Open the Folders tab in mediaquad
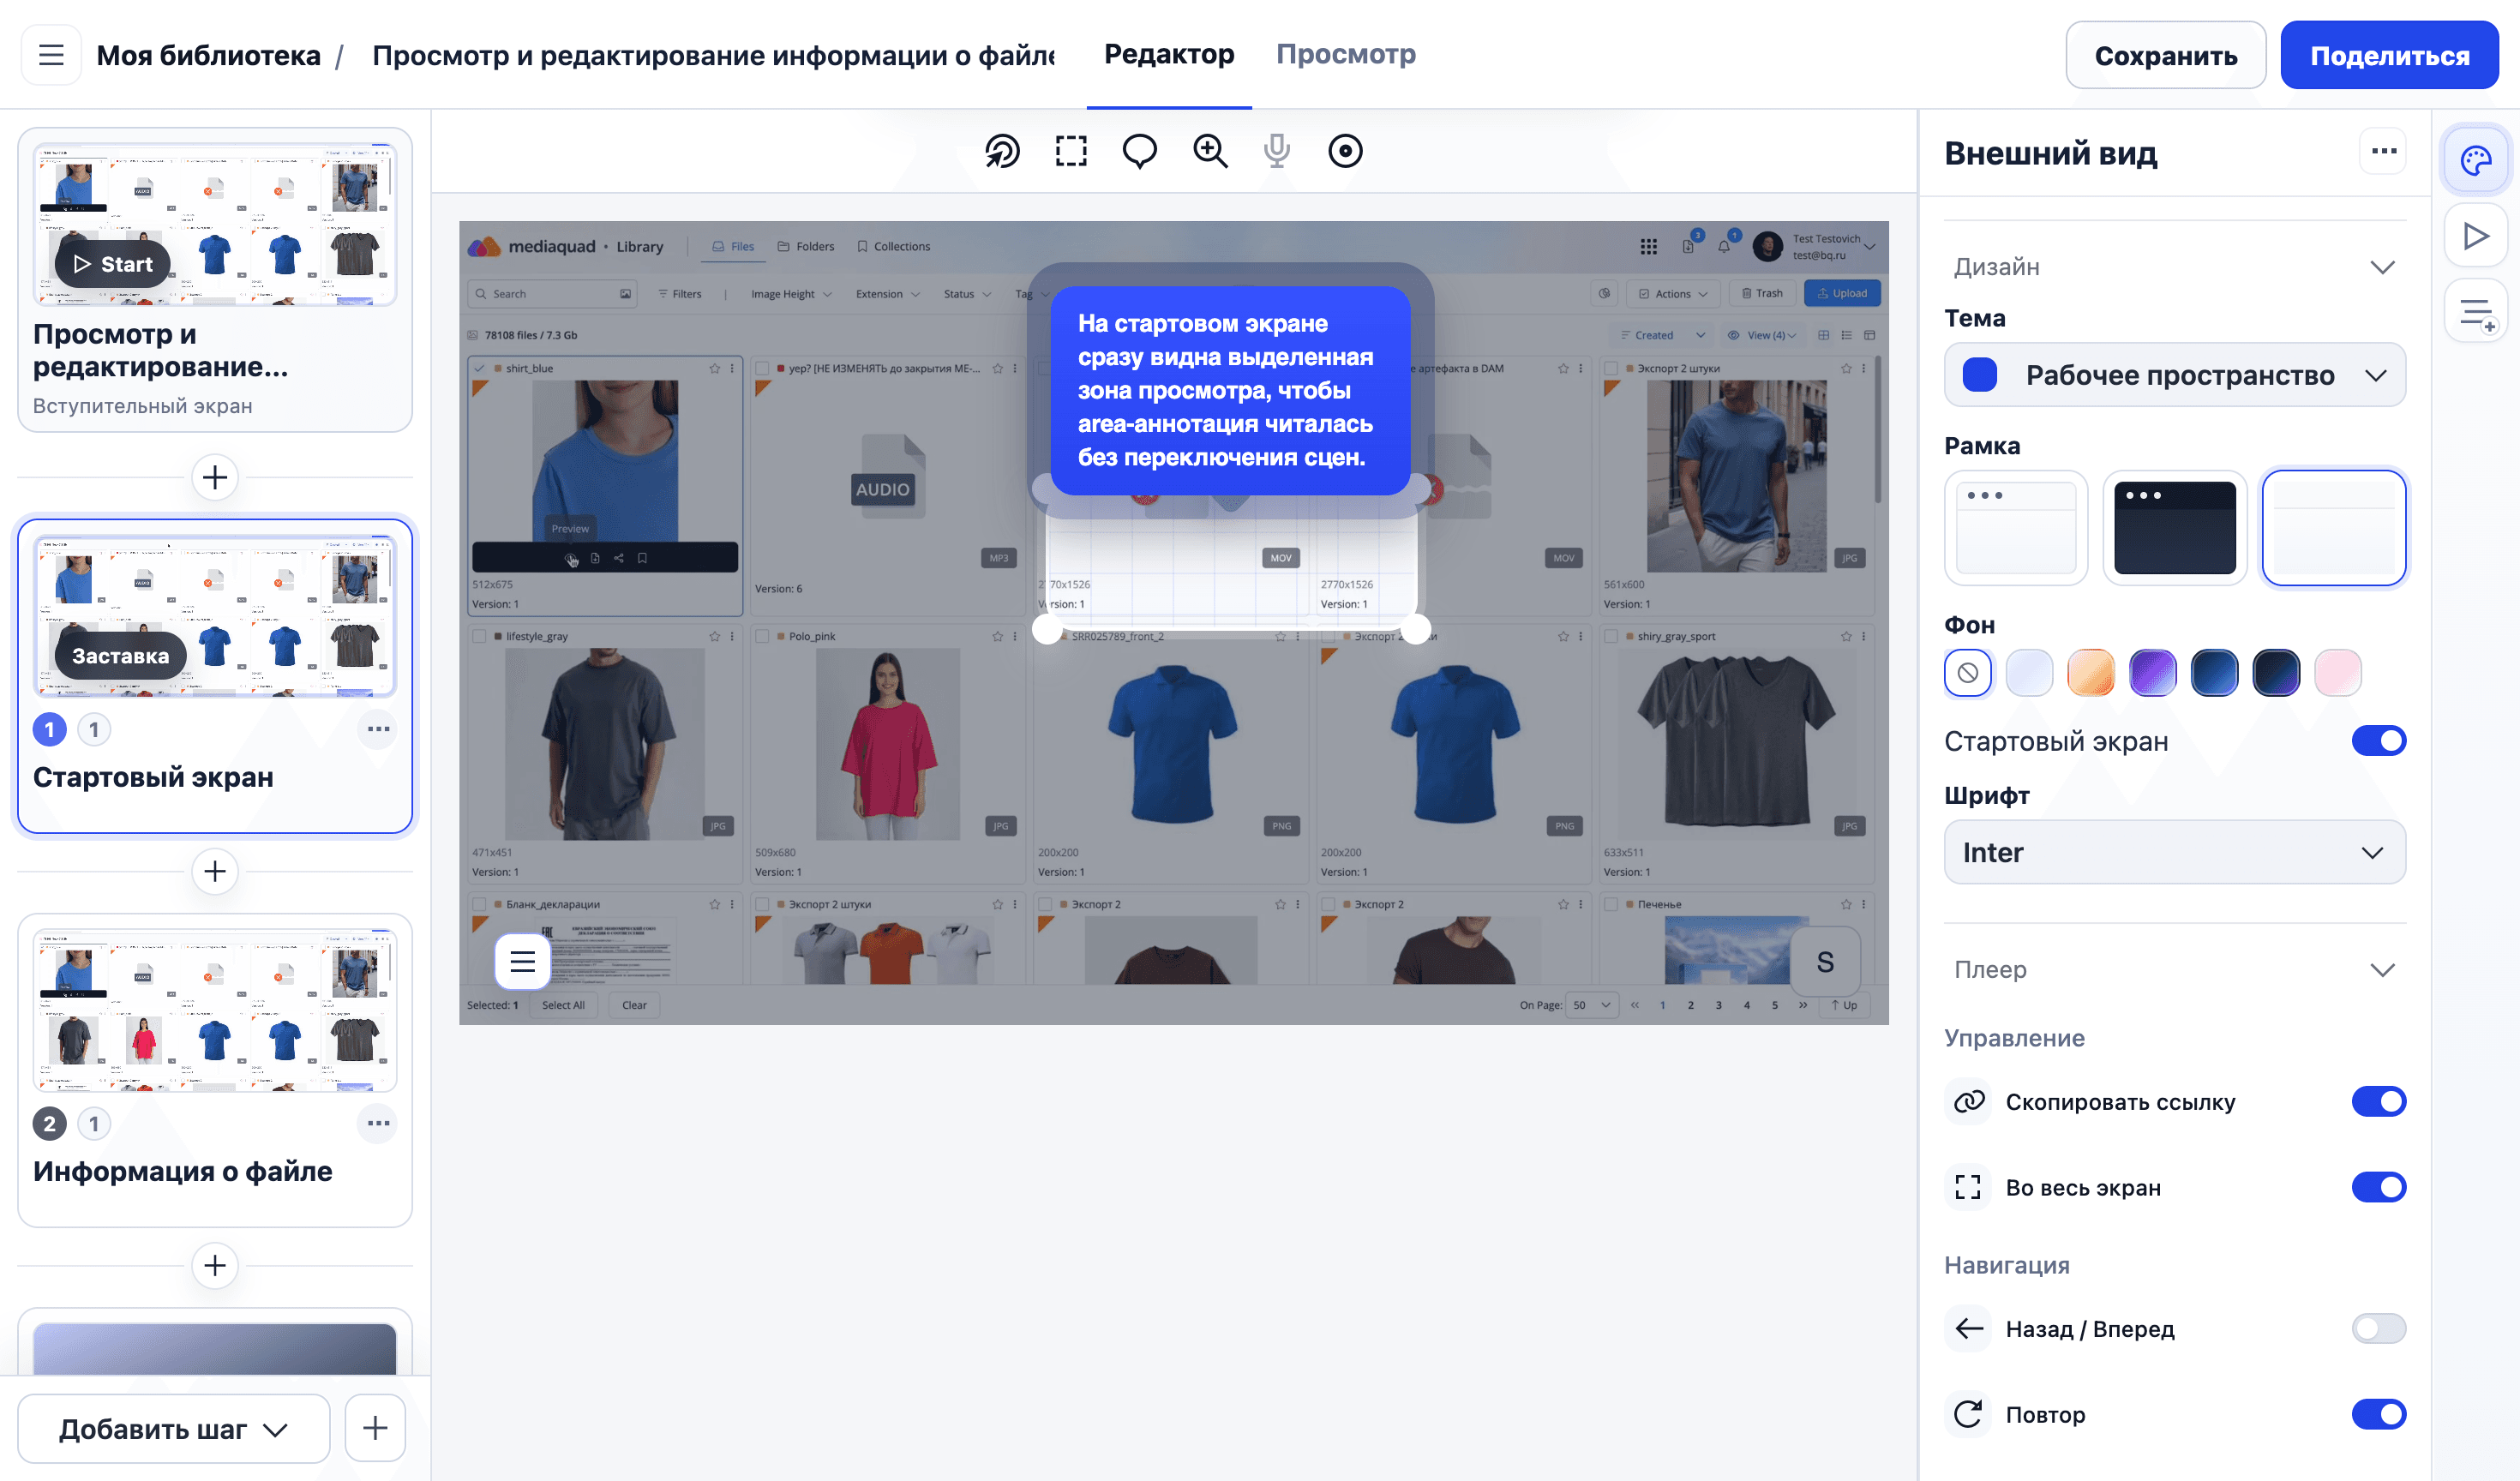 point(806,246)
